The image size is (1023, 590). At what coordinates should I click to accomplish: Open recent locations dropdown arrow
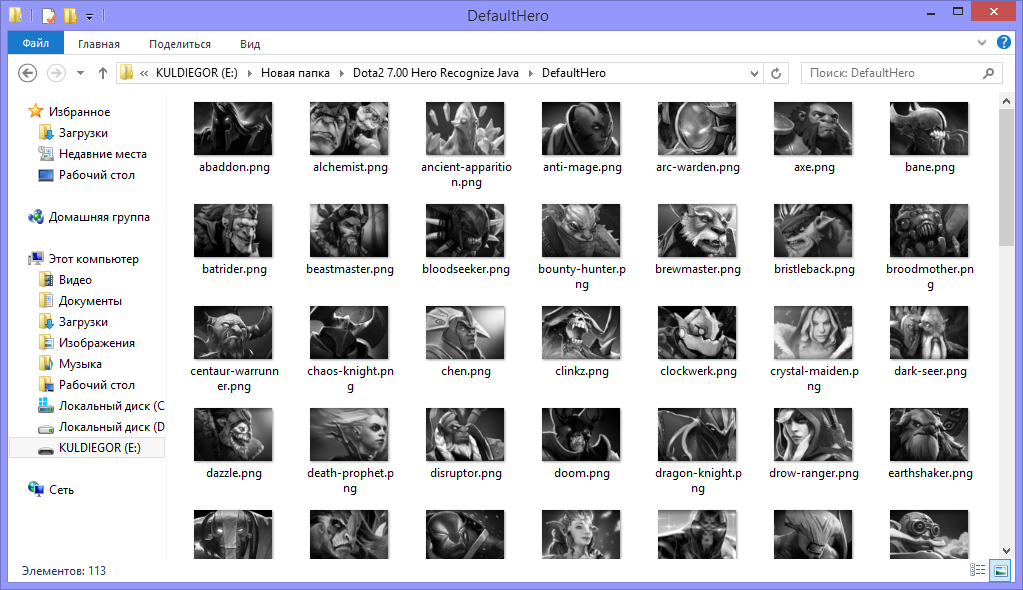point(80,73)
